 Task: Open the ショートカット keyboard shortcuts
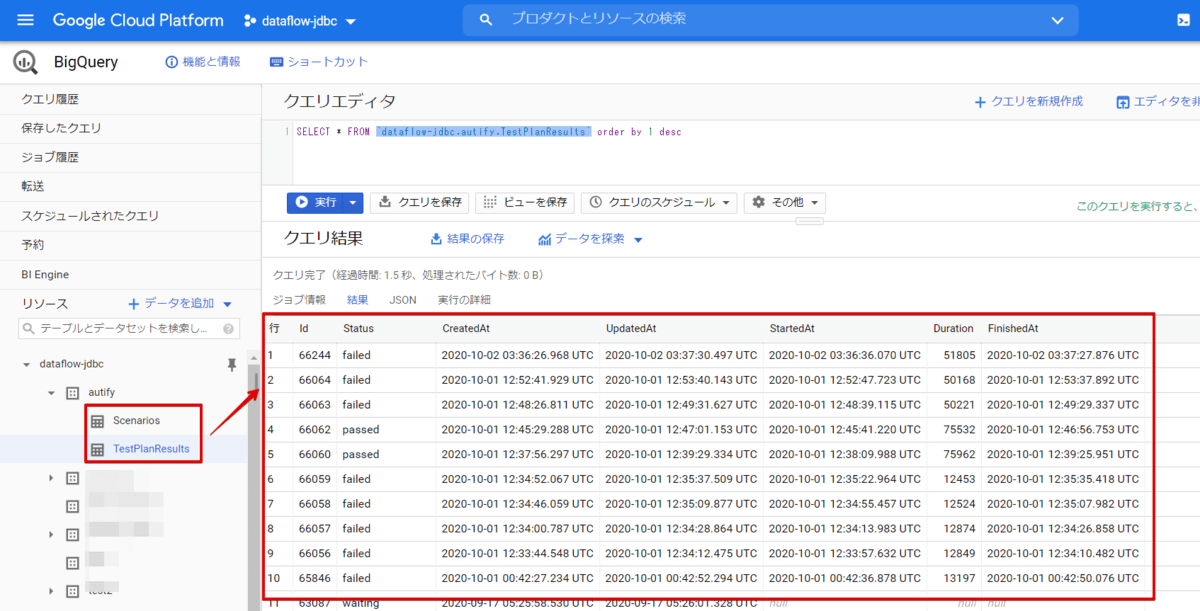click(x=319, y=62)
